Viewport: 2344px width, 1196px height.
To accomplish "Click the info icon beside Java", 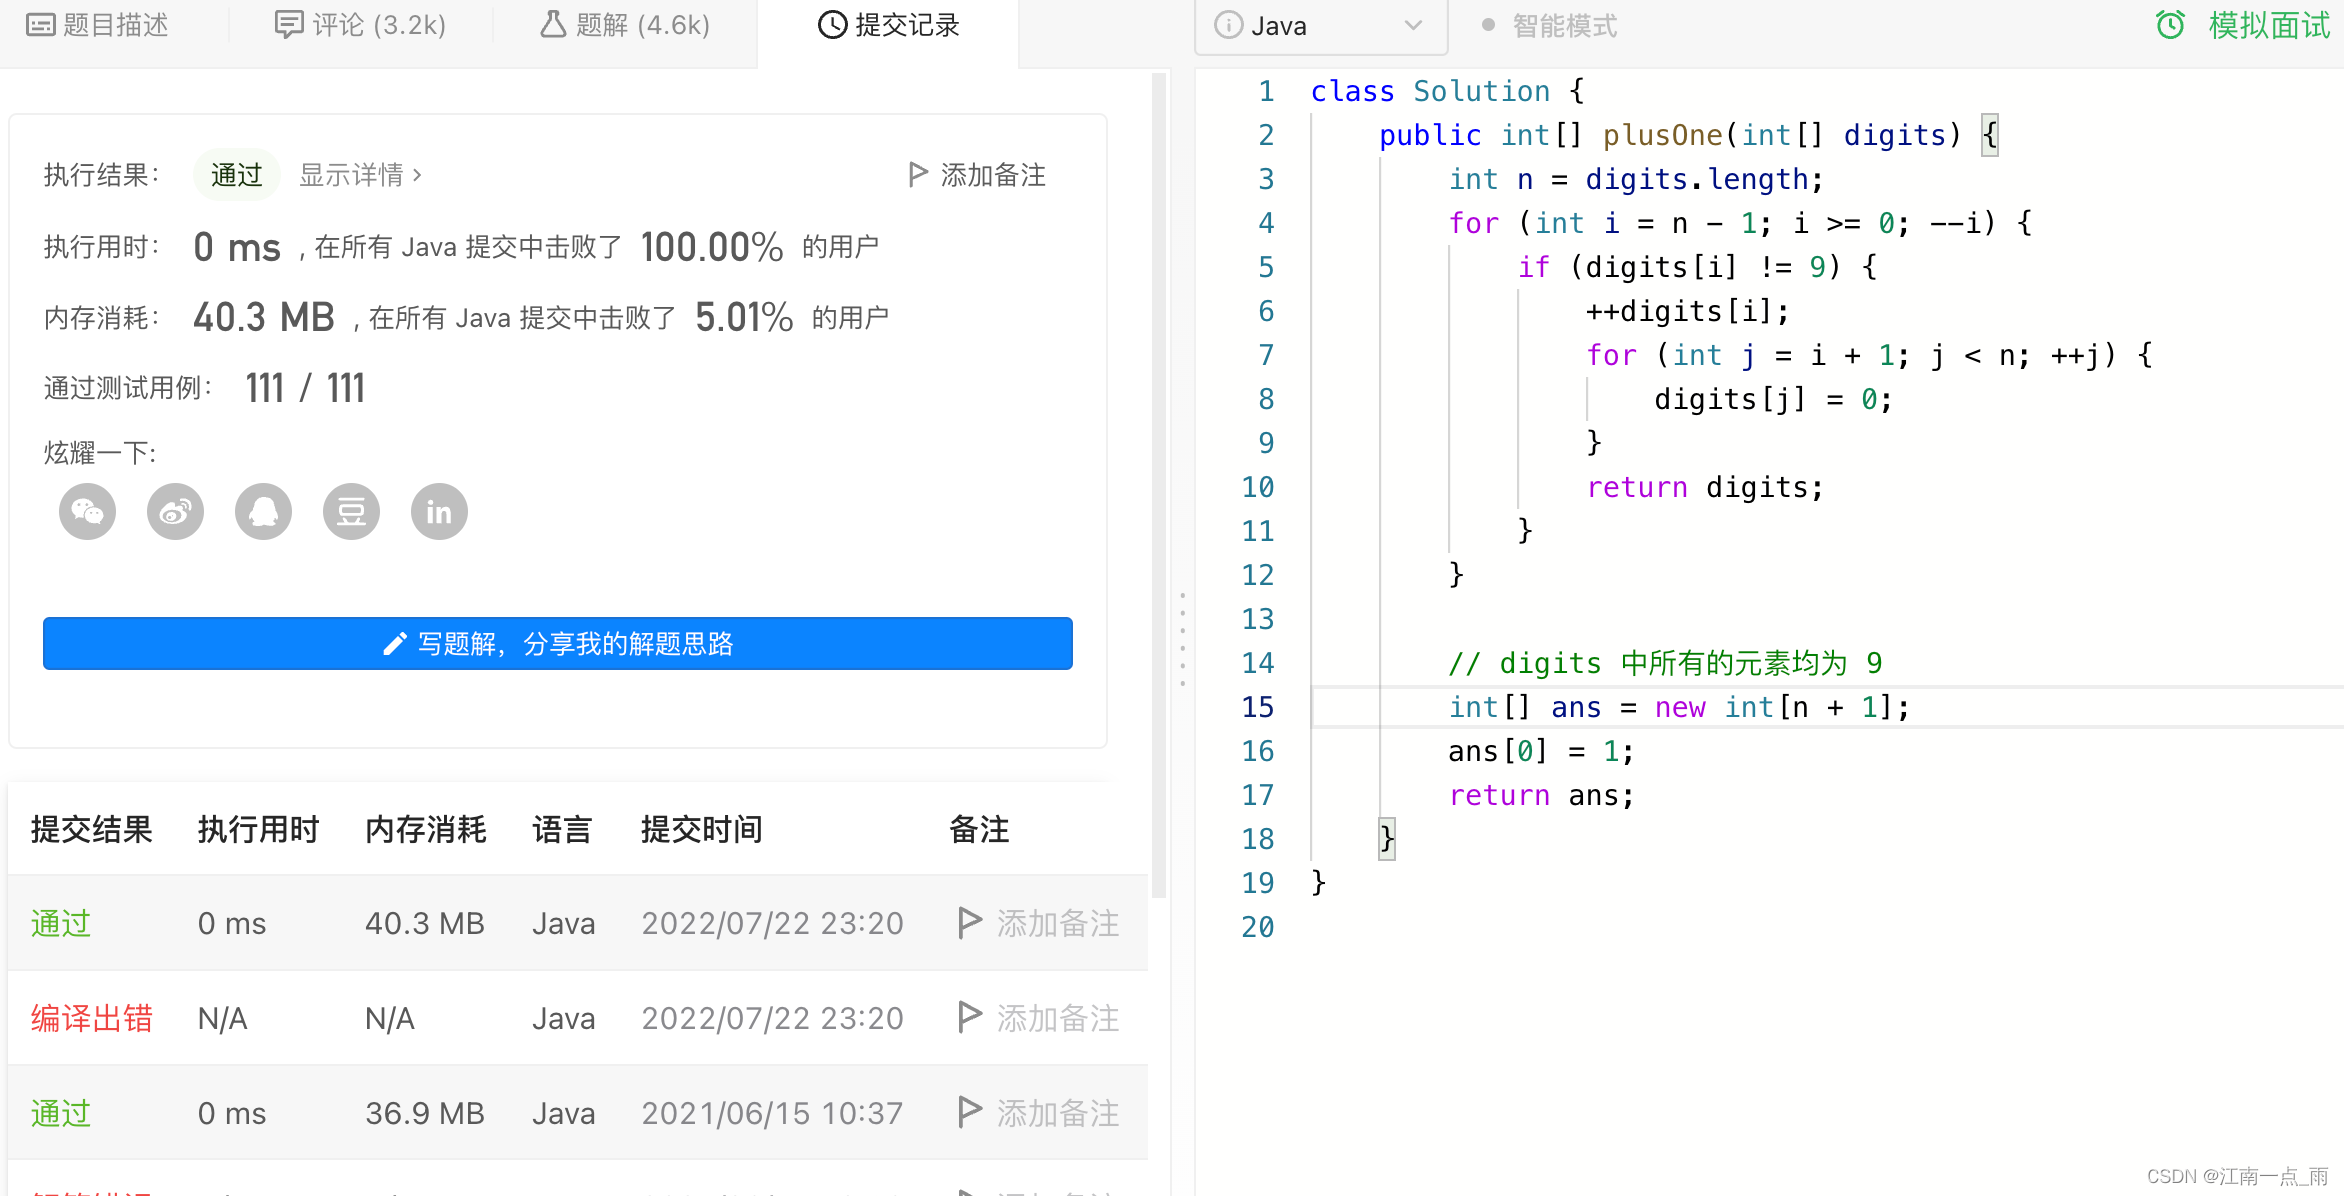I will pyautogui.click(x=1228, y=25).
